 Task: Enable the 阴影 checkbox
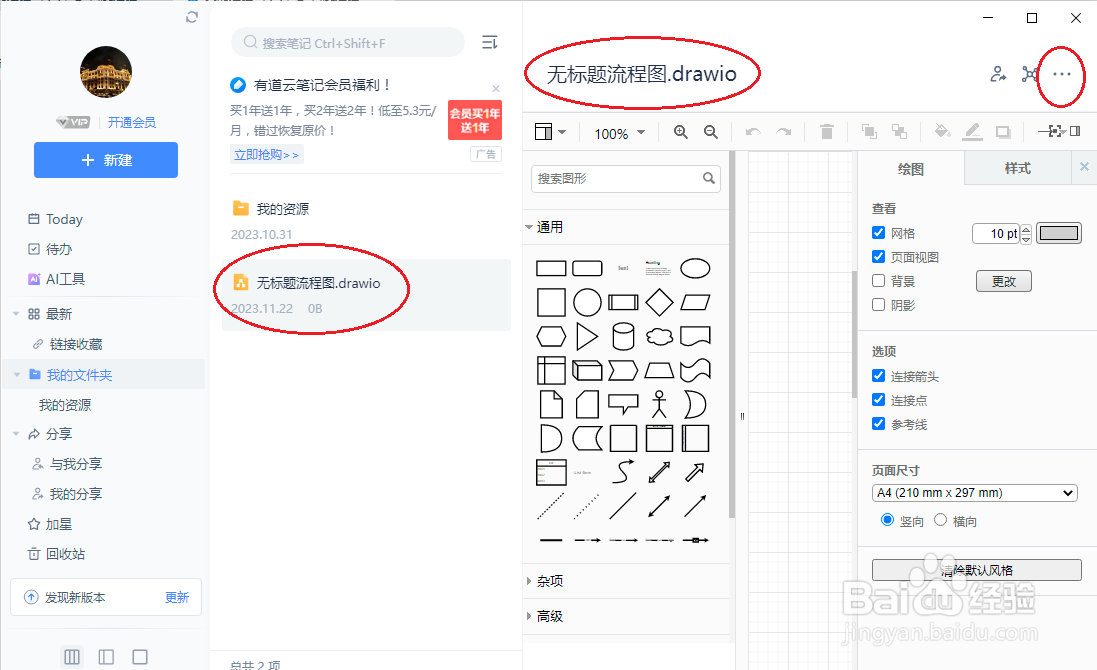tap(879, 304)
